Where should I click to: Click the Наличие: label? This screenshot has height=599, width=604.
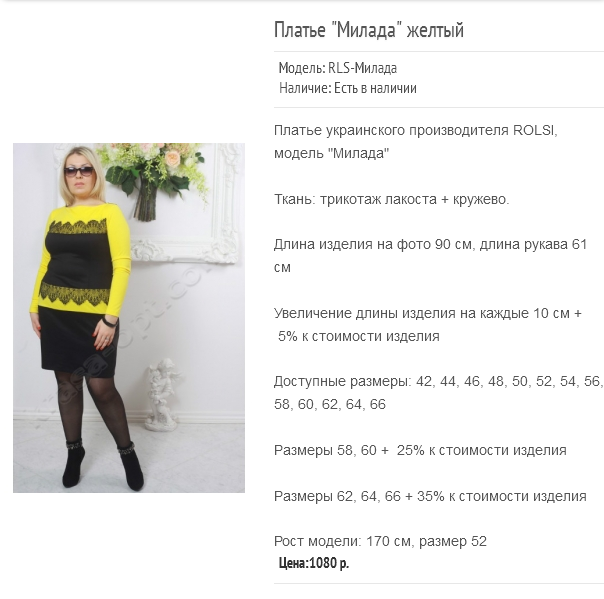[305, 88]
